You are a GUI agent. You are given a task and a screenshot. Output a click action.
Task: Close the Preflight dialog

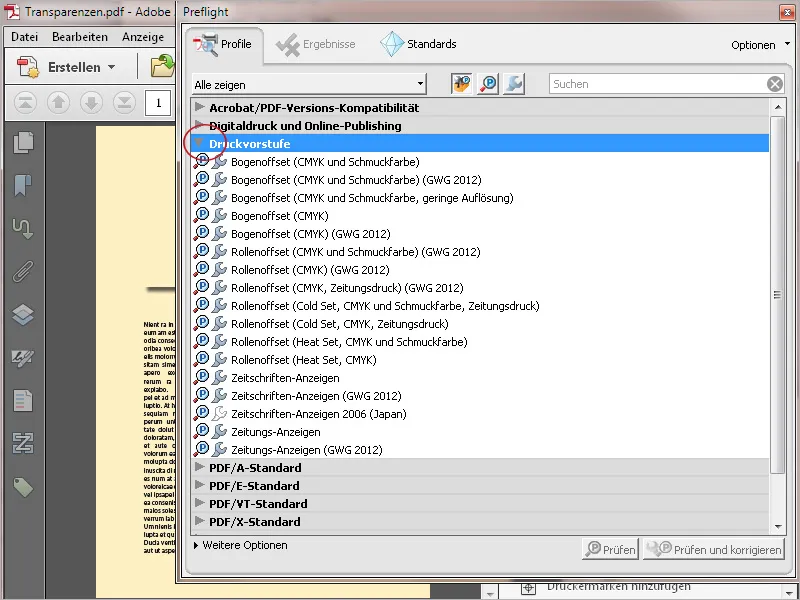(788, 12)
